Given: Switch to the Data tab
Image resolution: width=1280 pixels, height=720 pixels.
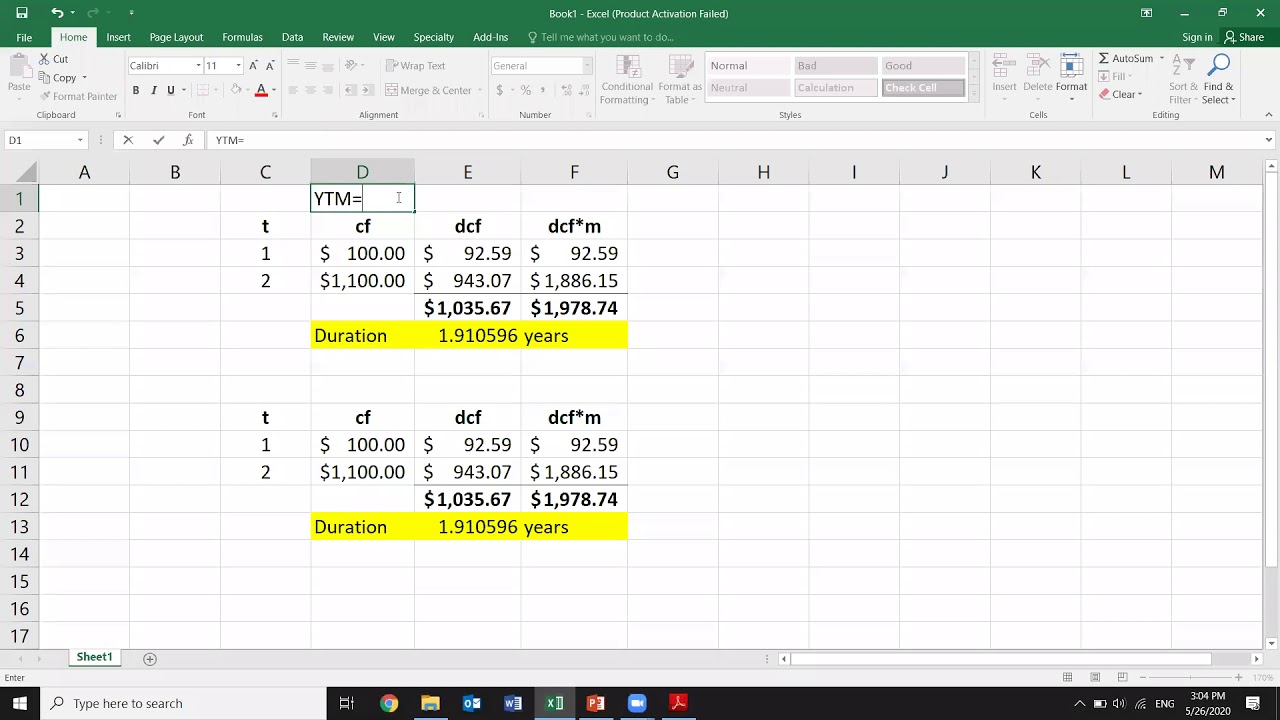Looking at the screenshot, I should pyautogui.click(x=292, y=37).
